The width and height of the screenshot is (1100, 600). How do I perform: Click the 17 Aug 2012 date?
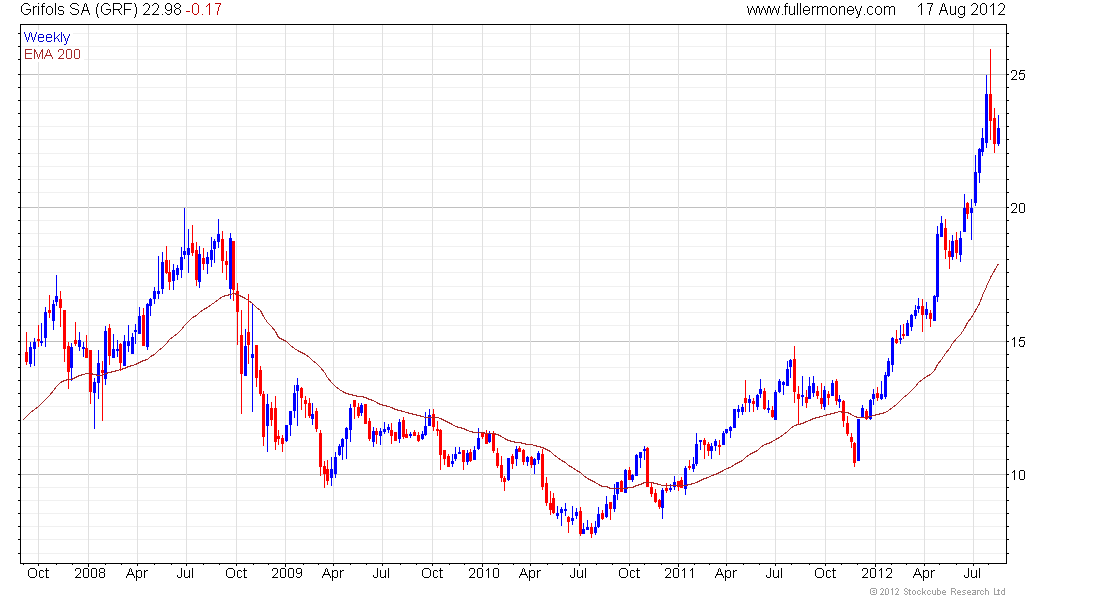click(x=961, y=10)
